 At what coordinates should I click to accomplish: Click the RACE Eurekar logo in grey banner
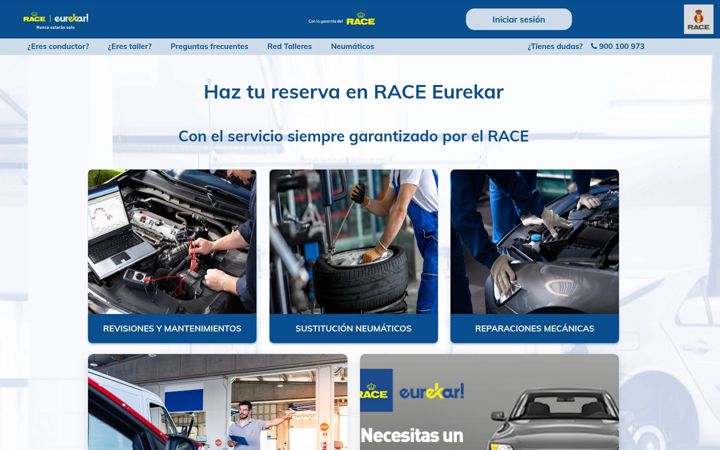coord(412,390)
